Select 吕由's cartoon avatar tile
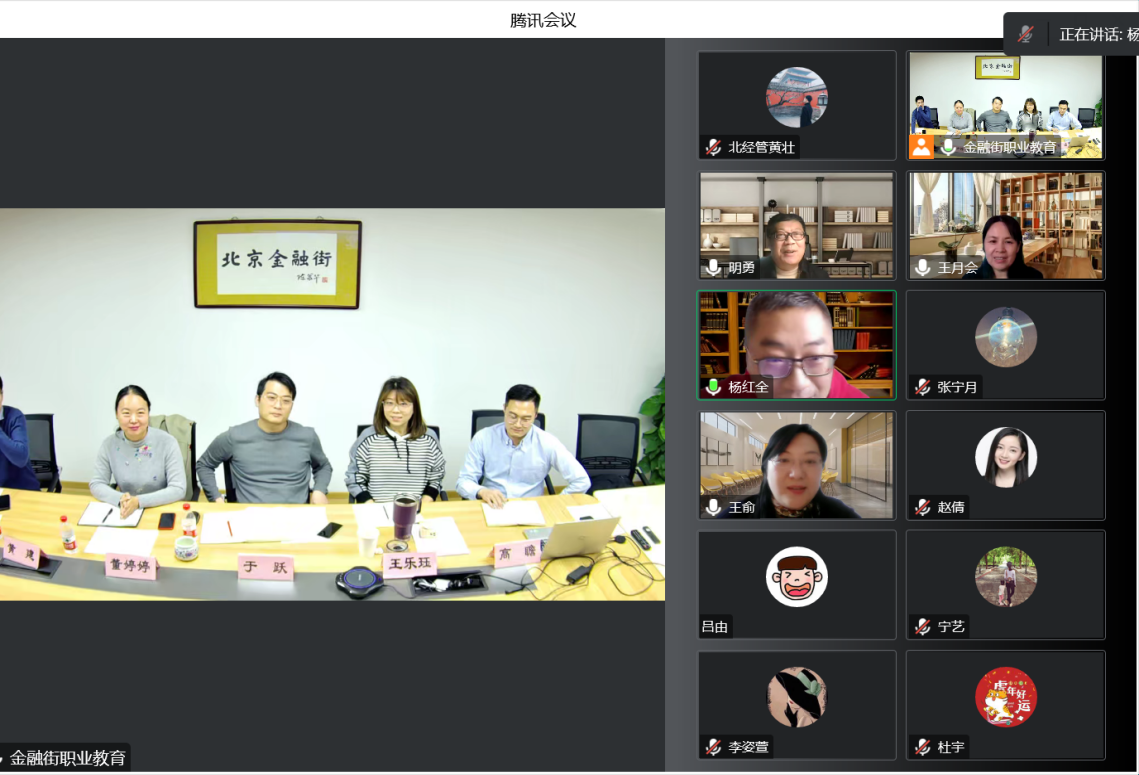The image size is (1139, 775). click(796, 577)
